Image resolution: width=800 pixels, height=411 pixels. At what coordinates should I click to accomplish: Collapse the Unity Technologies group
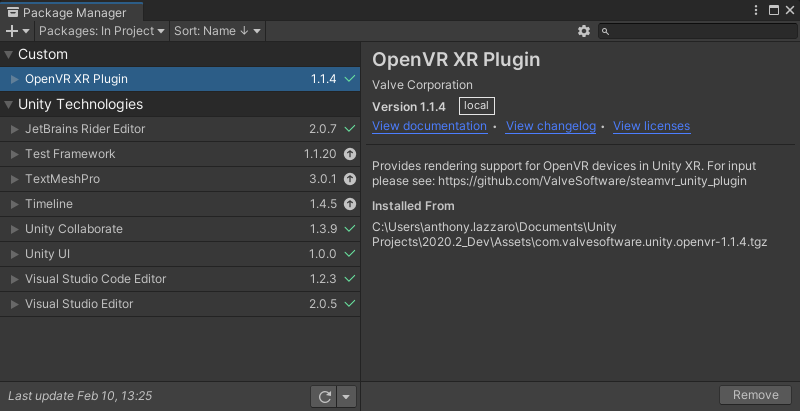point(9,105)
